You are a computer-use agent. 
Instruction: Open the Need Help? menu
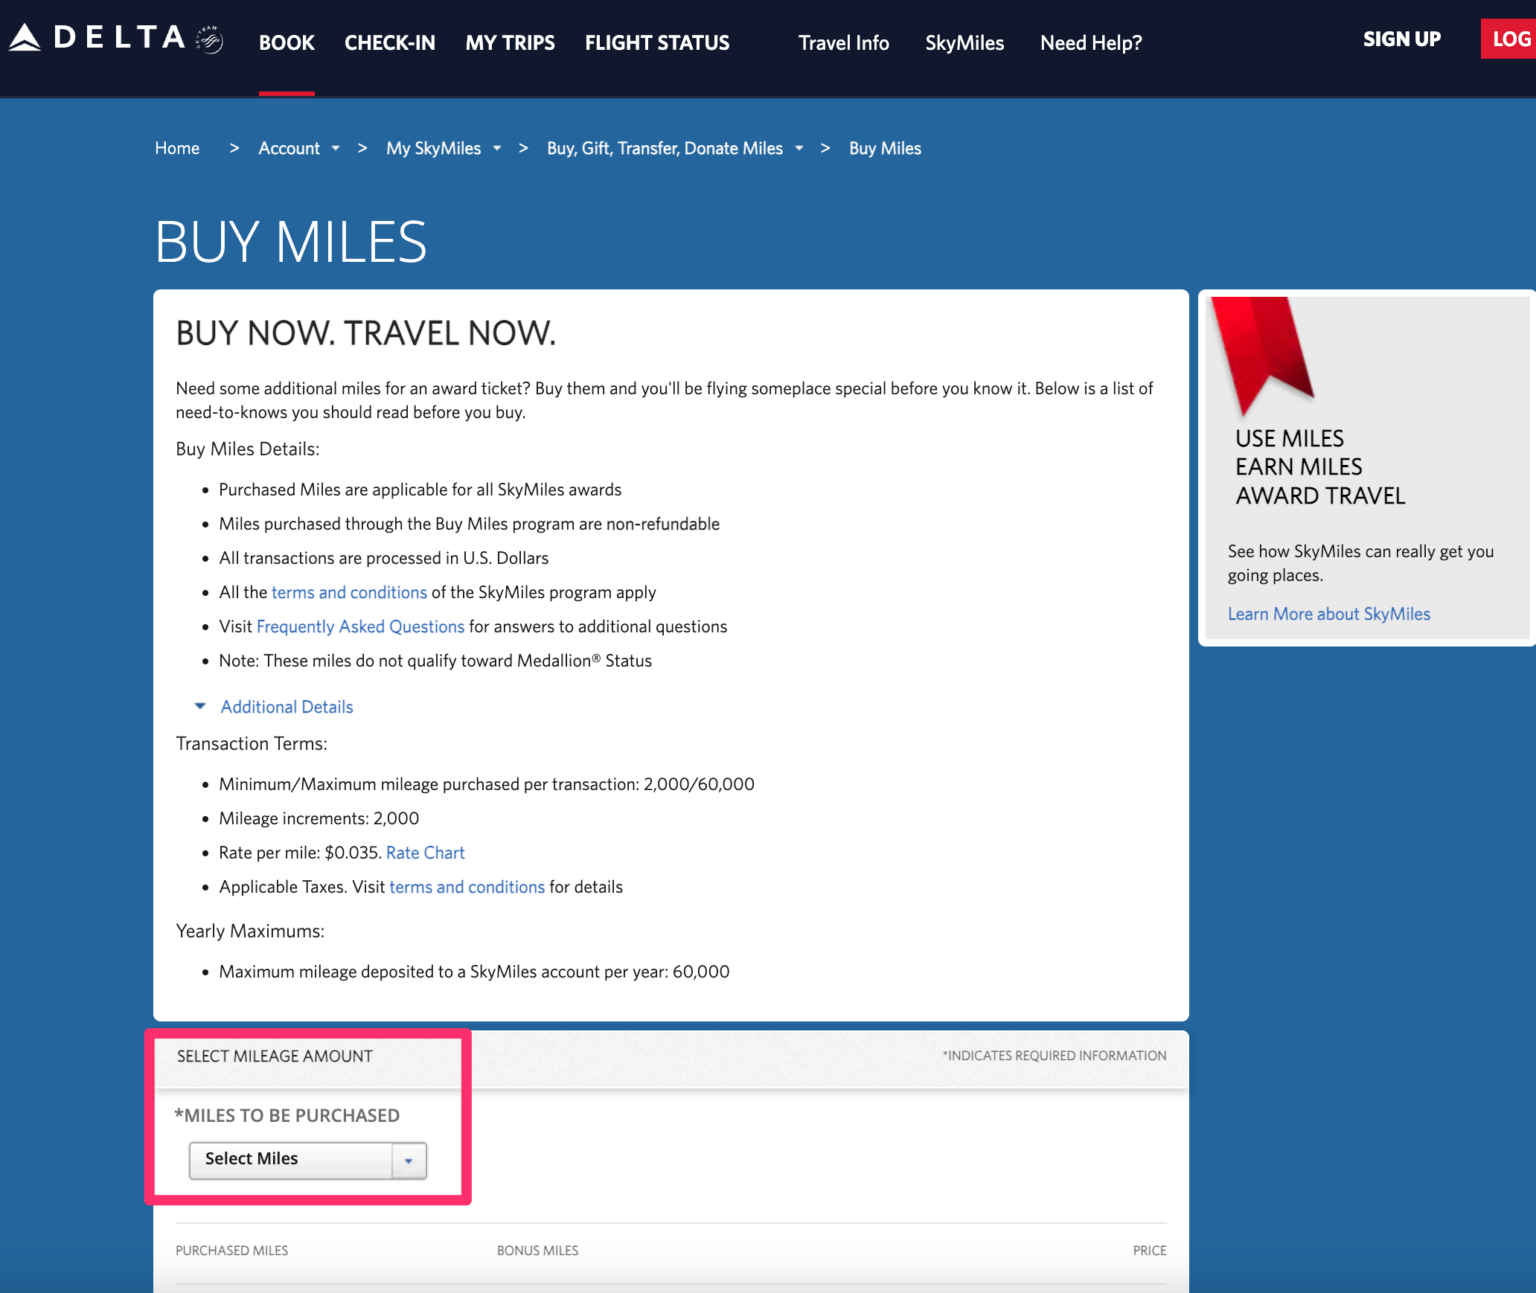coord(1090,43)
